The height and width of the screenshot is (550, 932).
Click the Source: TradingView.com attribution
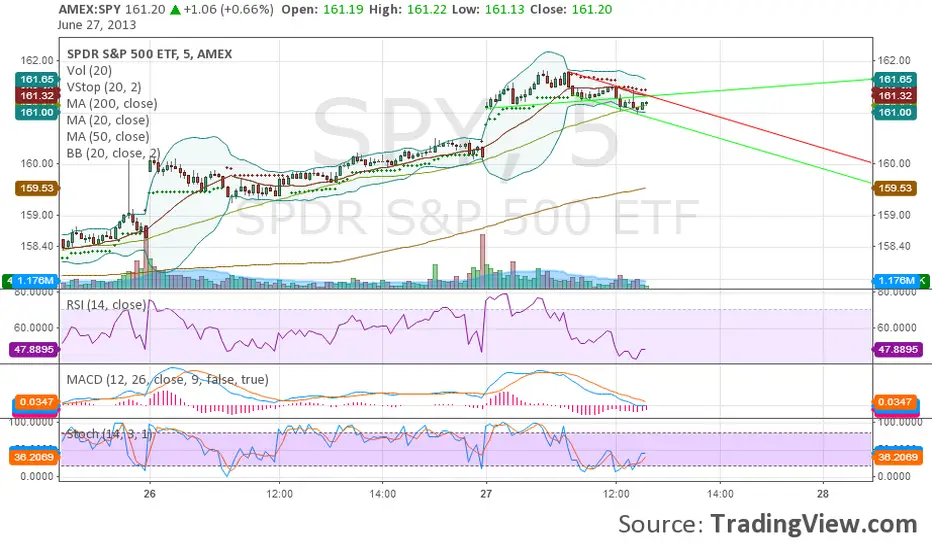pos(767,524)
